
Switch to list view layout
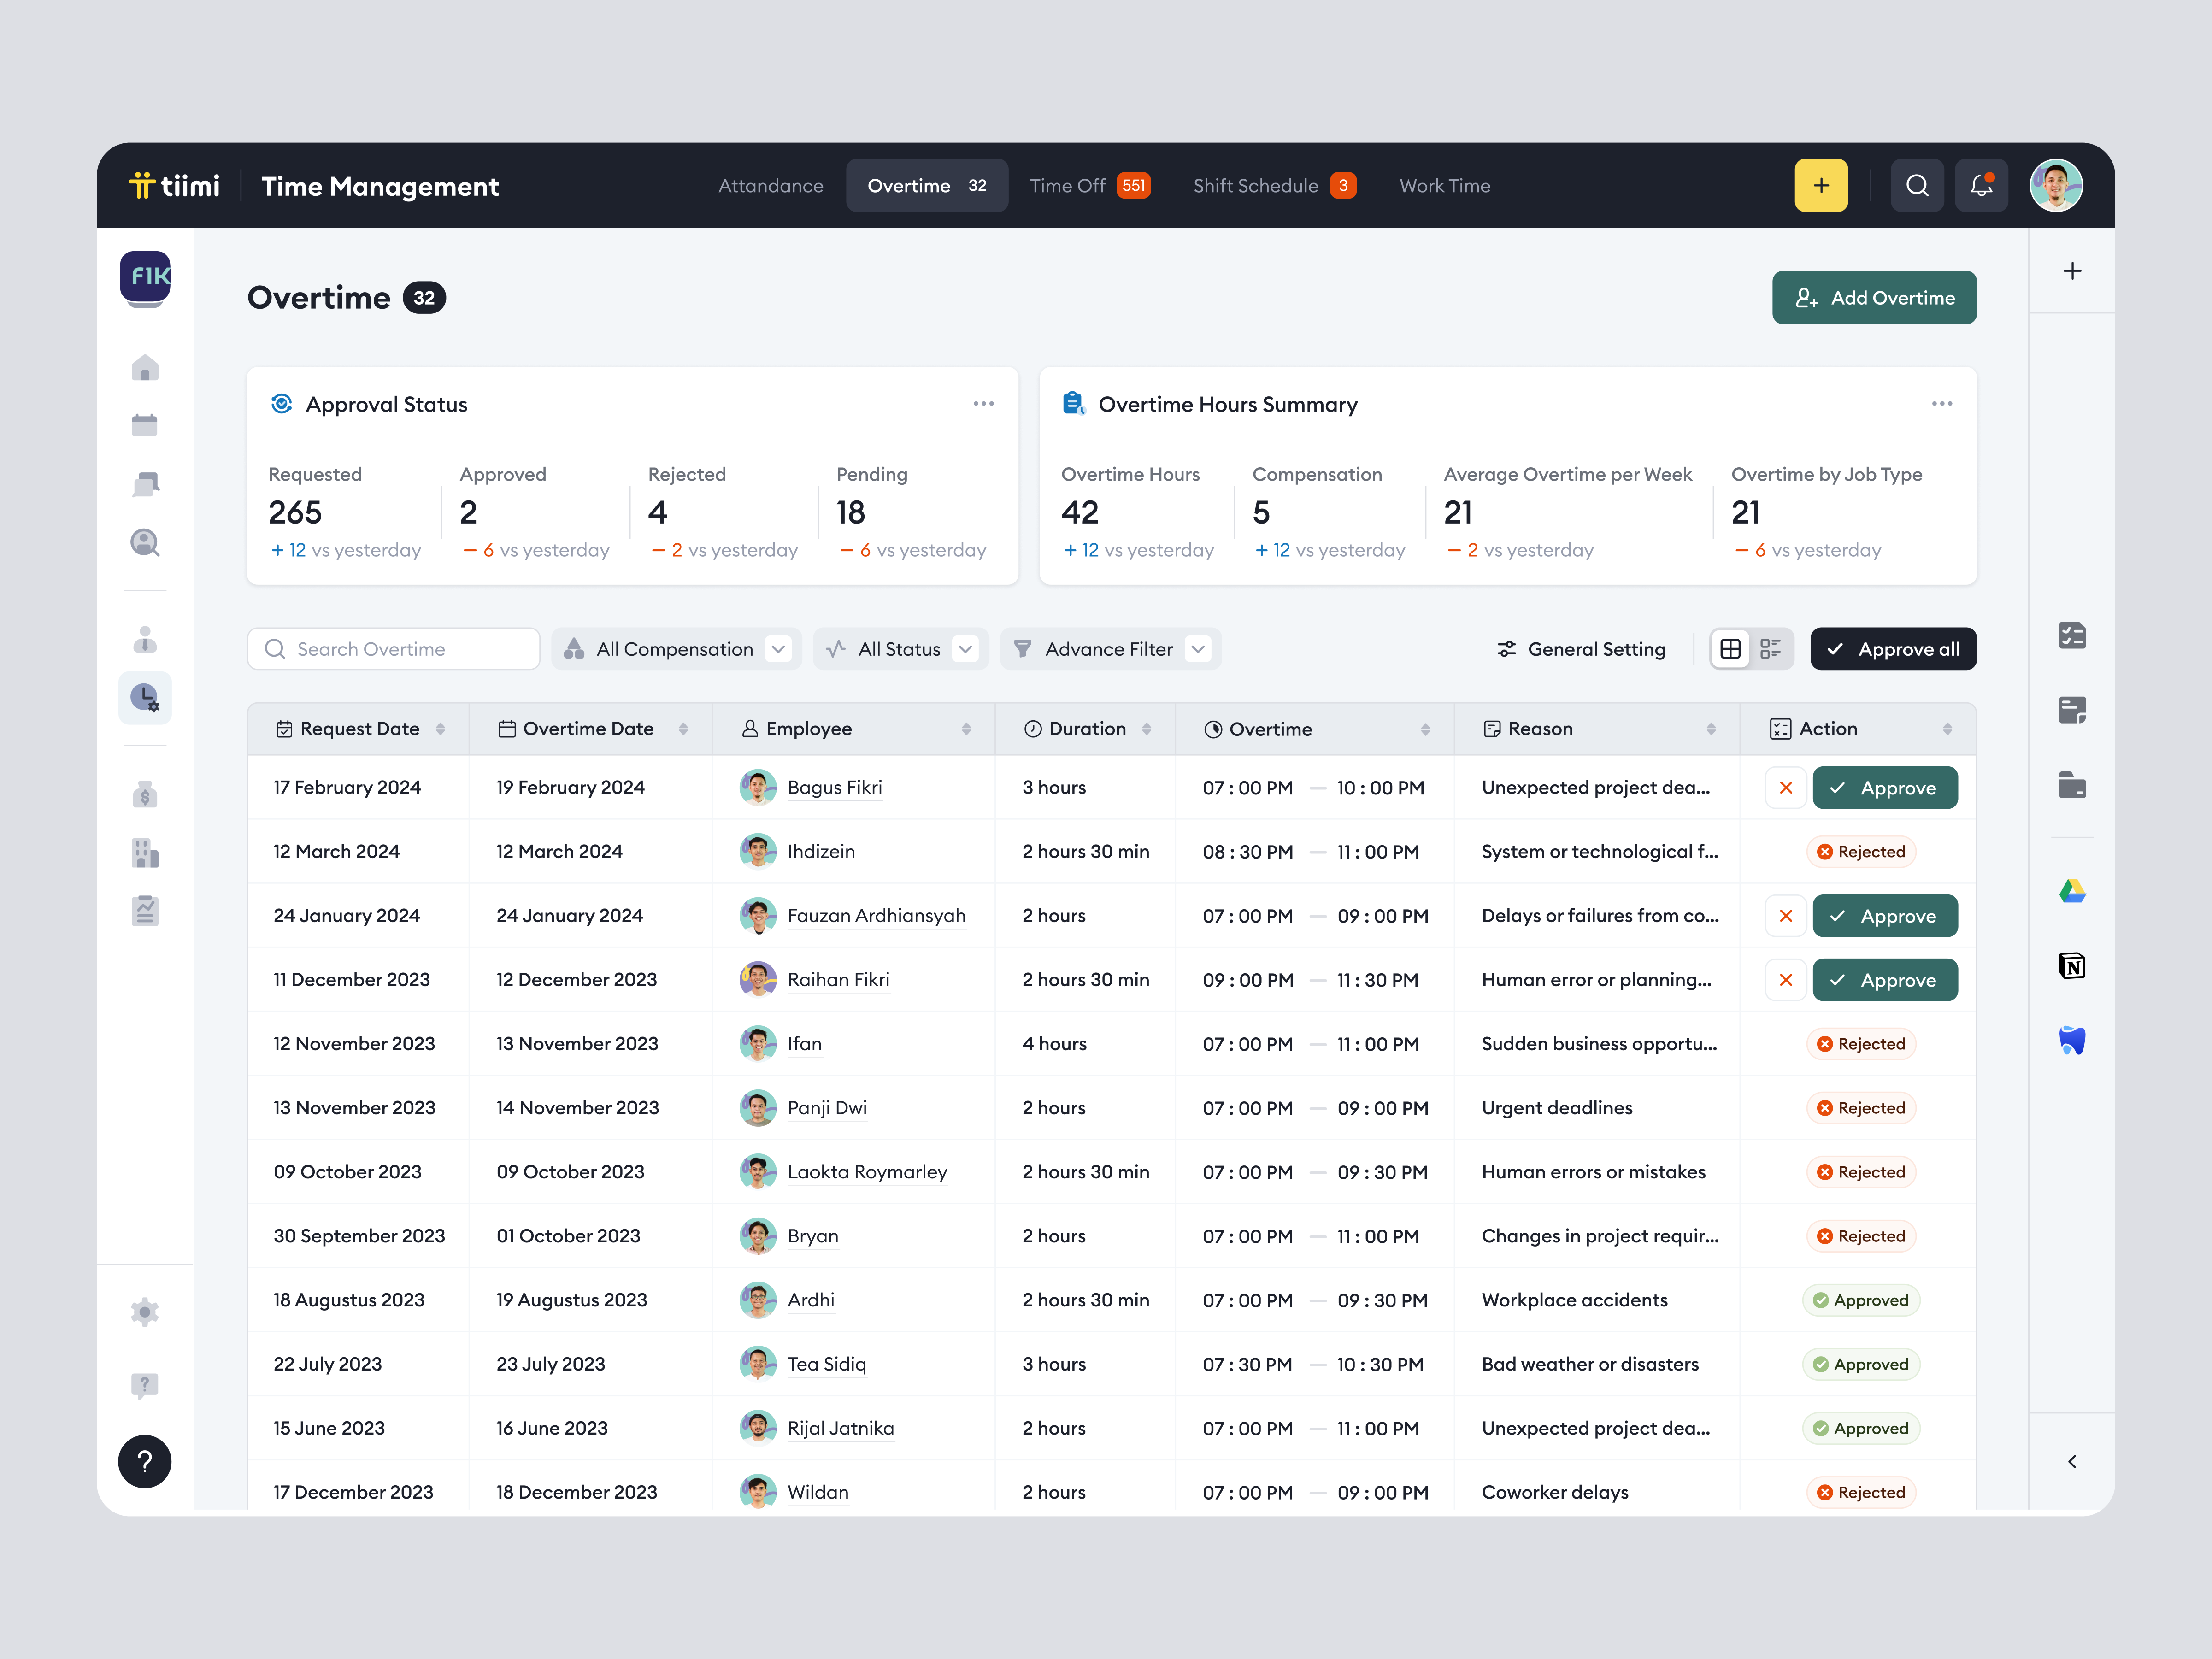1770,648
